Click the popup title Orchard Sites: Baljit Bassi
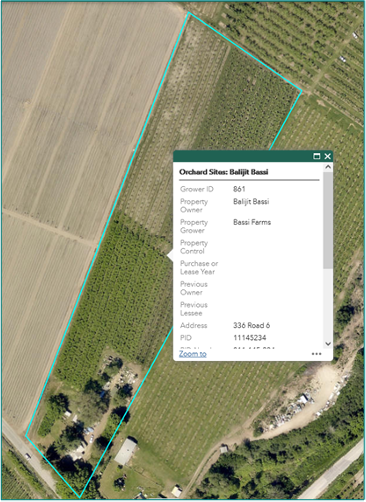 [x=224, y=172]
